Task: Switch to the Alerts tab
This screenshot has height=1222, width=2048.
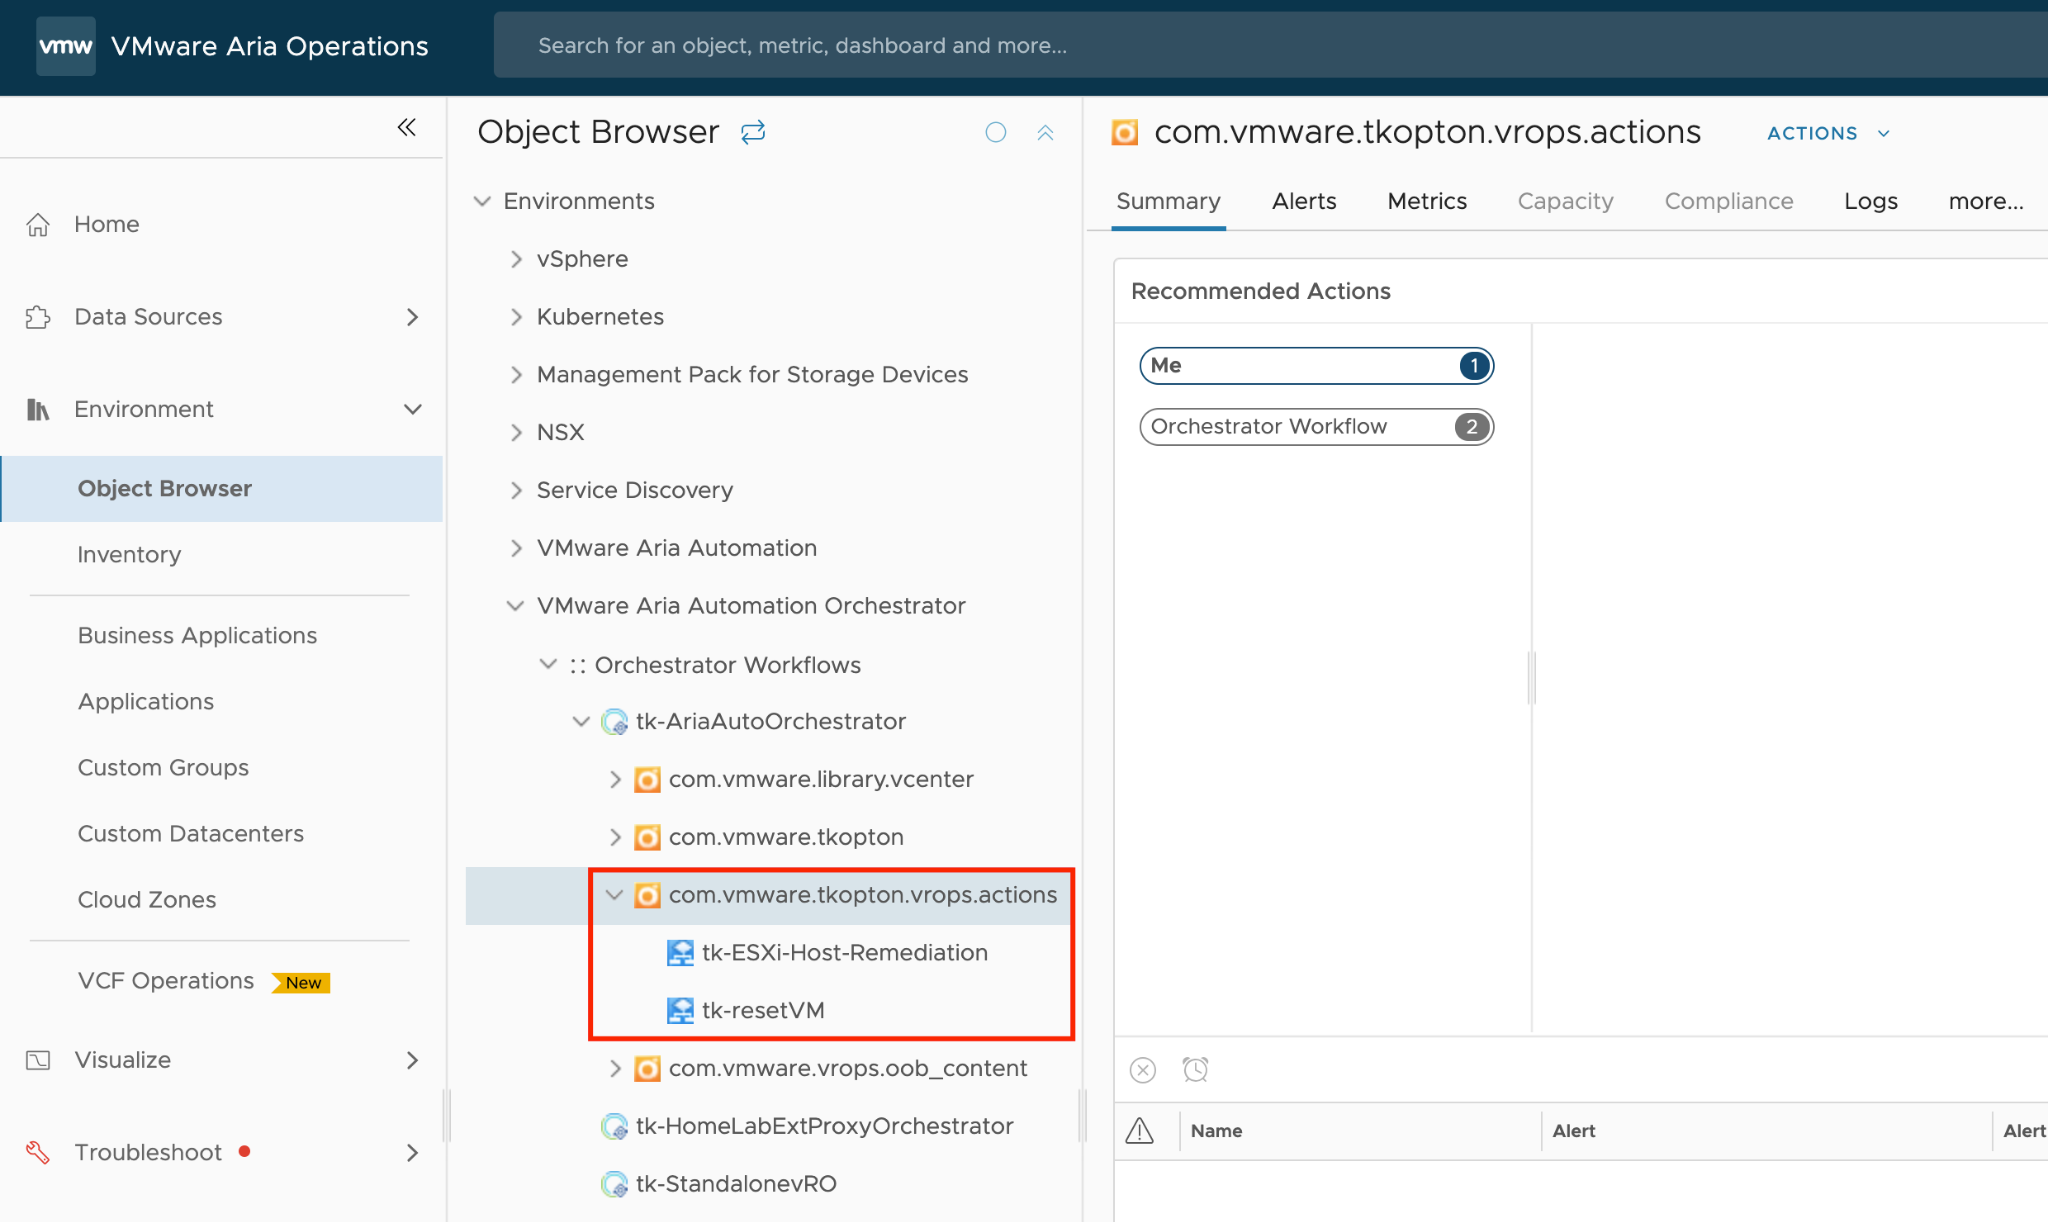Action: [1304, 201]
